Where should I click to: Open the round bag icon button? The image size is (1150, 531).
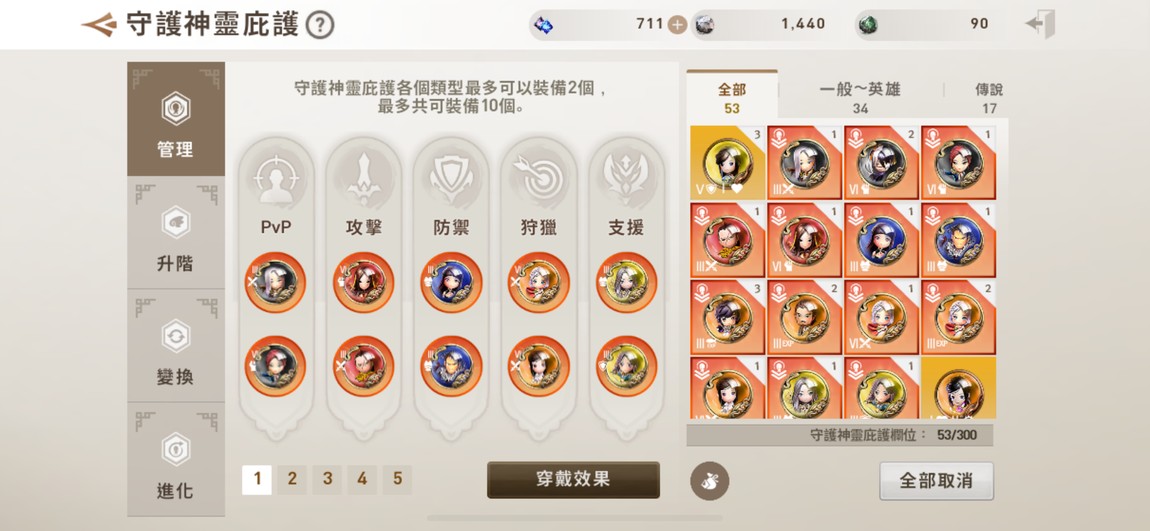(709, 481)
